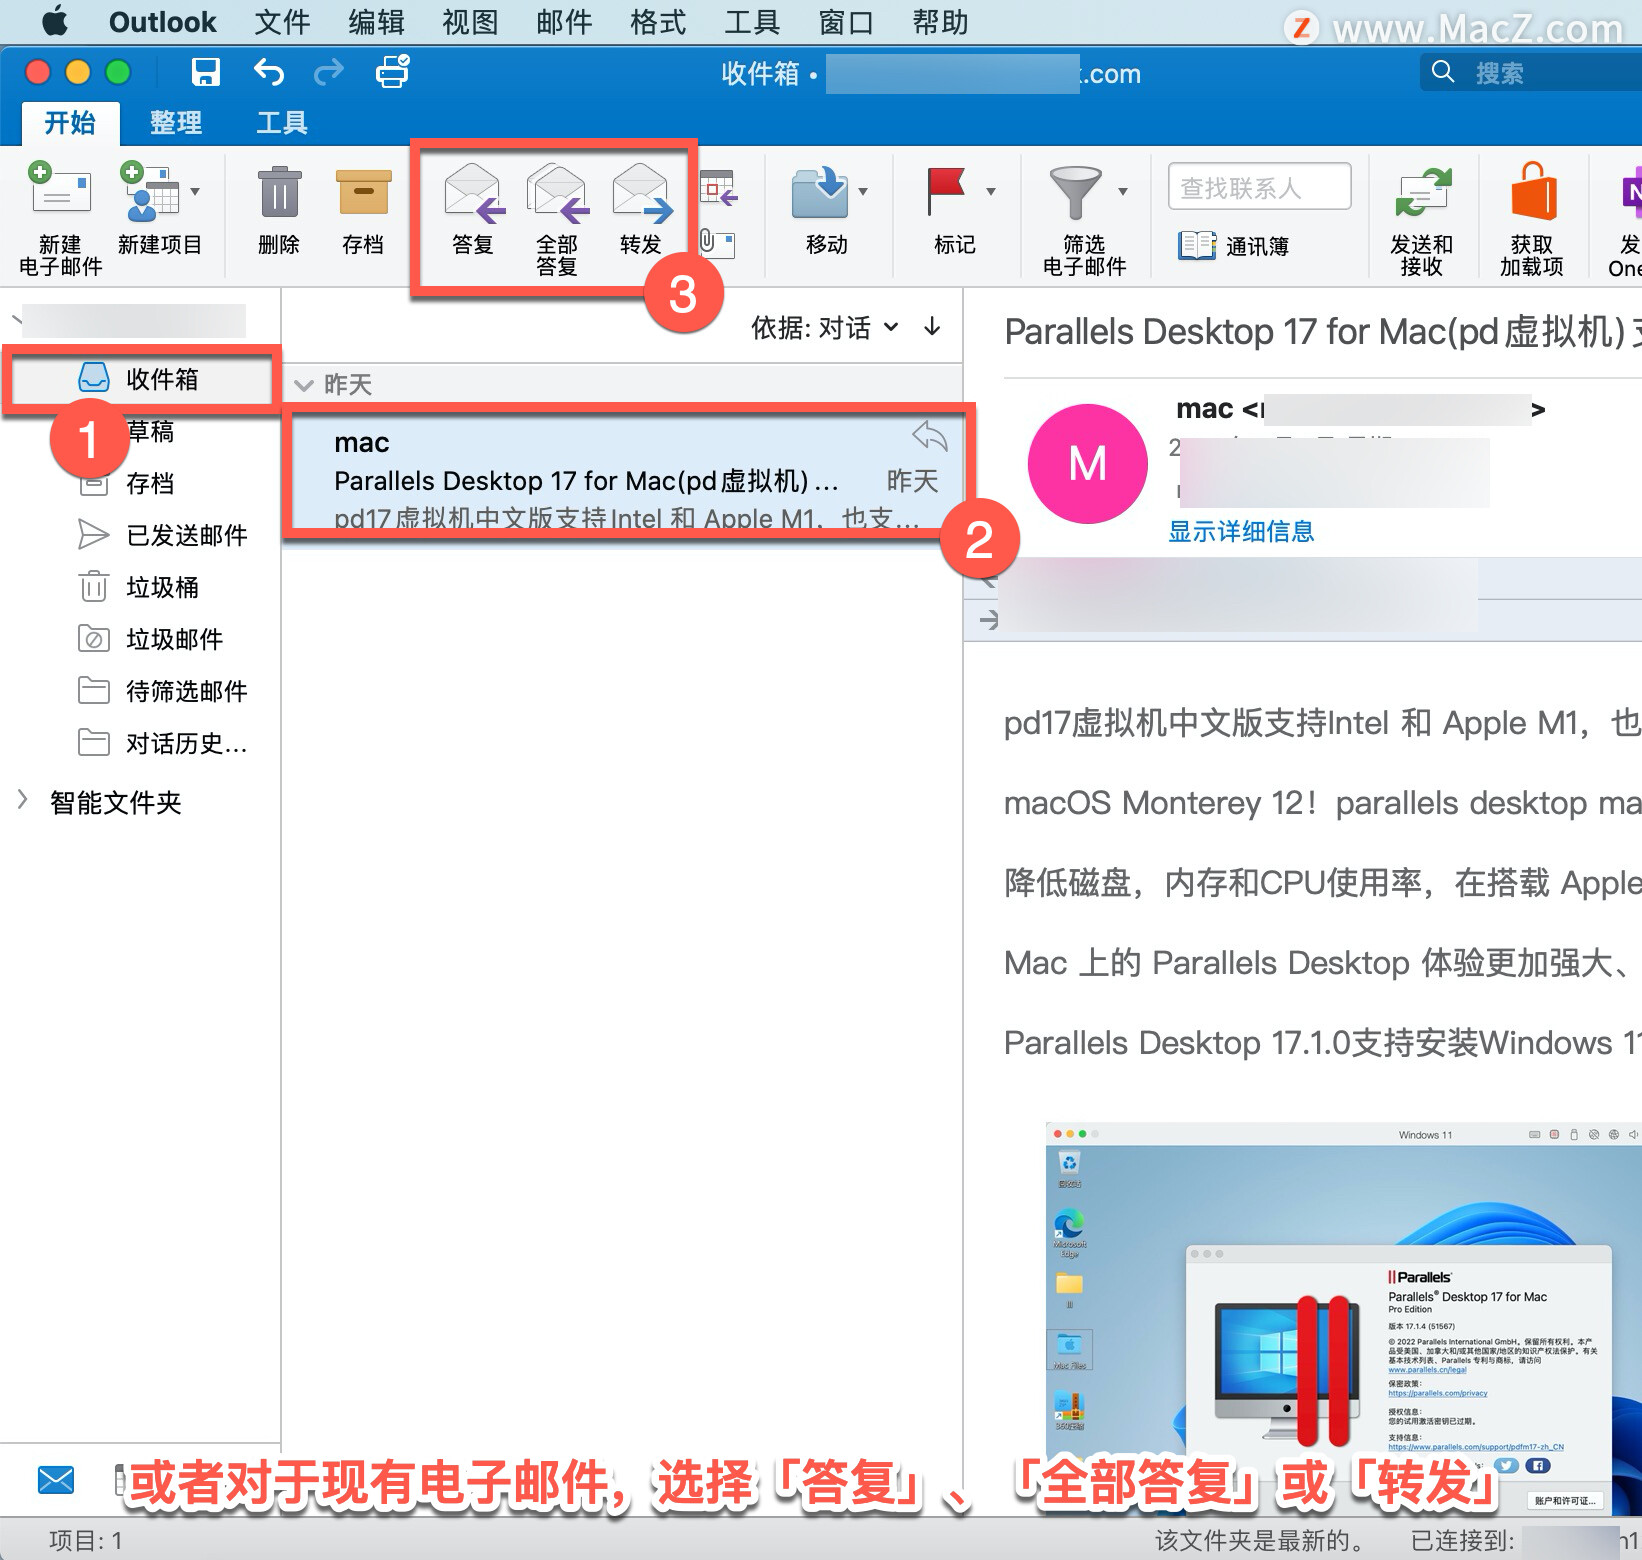Click the meeting reply calendar icon
The image size is (1642, 1560).
click(718, 188)
